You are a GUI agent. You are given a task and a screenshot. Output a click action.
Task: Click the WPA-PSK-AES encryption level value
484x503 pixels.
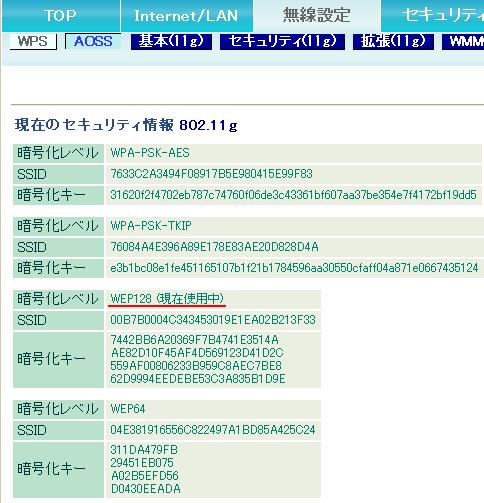pos(150,153)
